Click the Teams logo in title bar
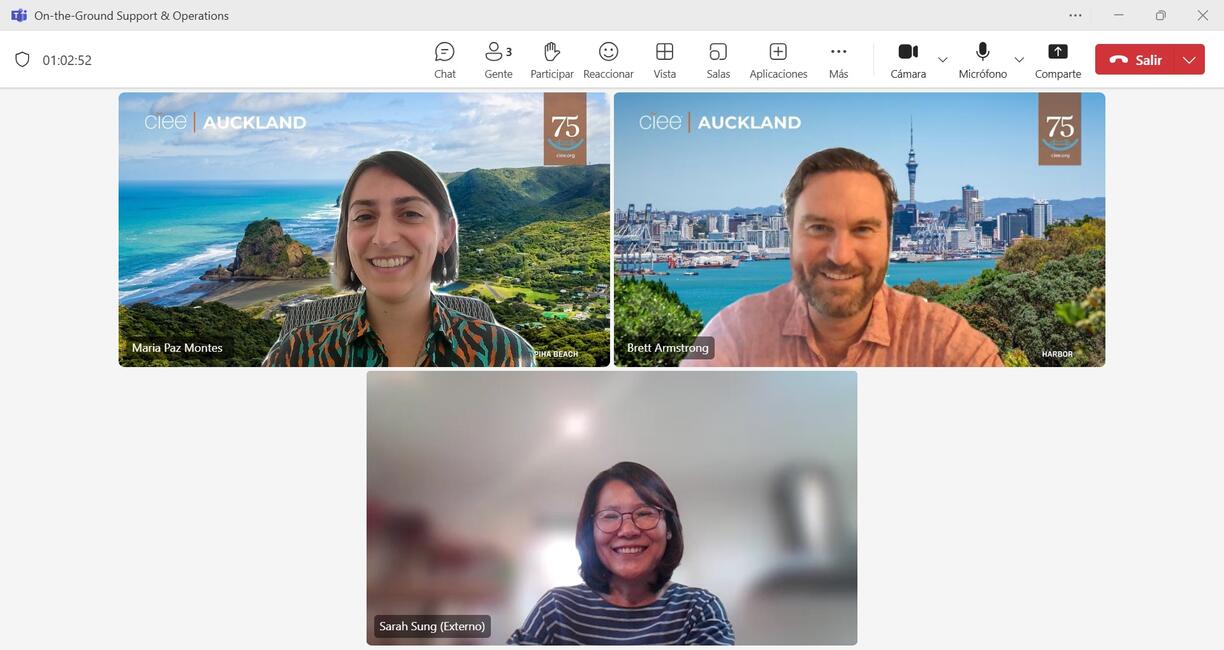Screen dimensions: 1224x650 19,15
